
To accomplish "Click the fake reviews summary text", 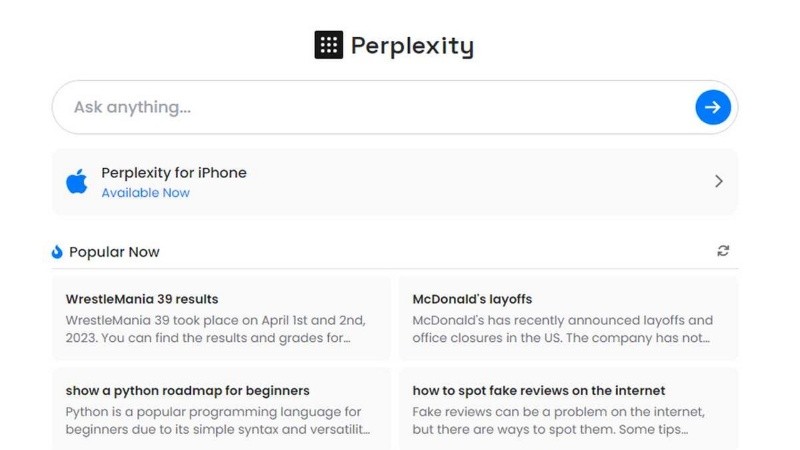I will pyautogui.click(x=558, y=420).
